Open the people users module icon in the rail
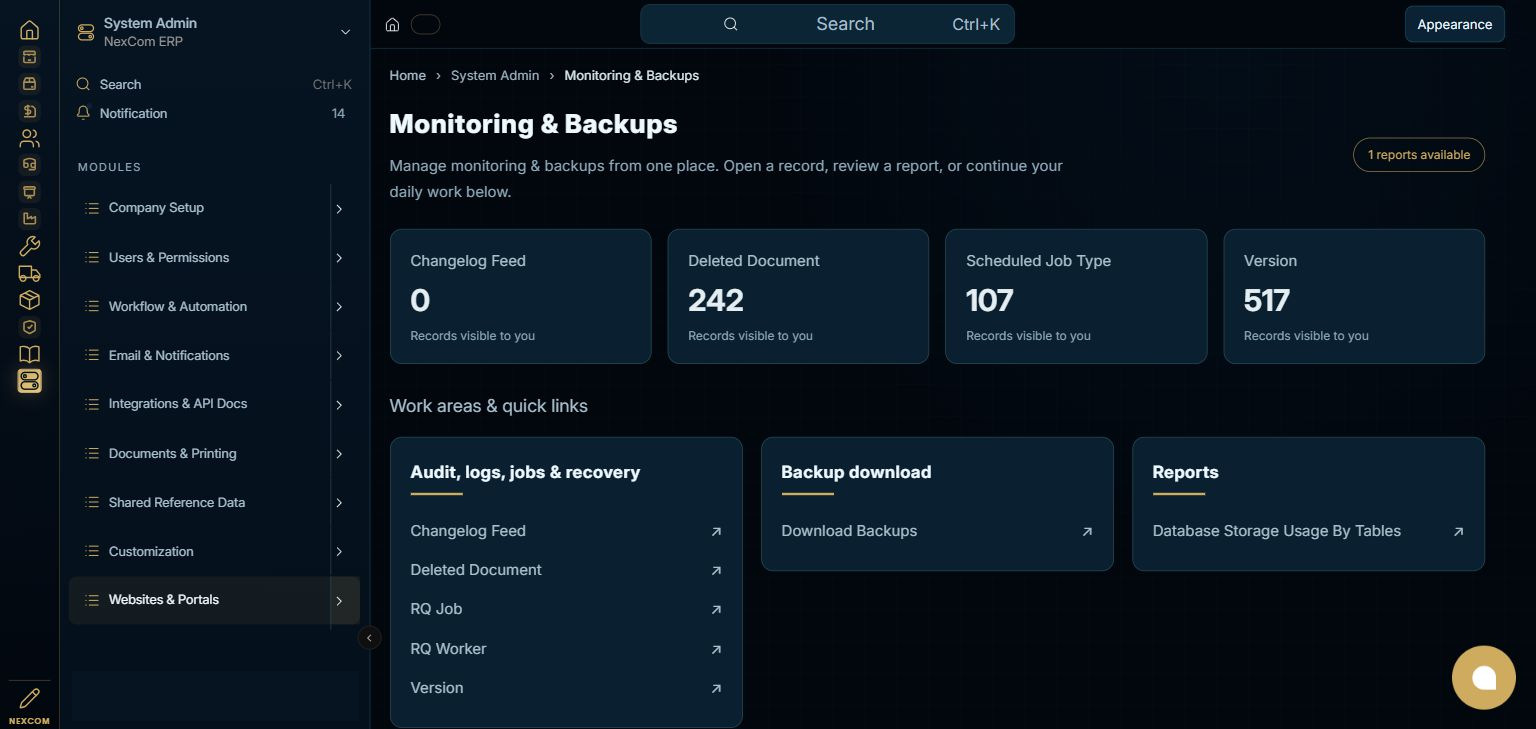The height and width of the screenshot is (729, 1536). pyautogui.click(x=30, y=138)
